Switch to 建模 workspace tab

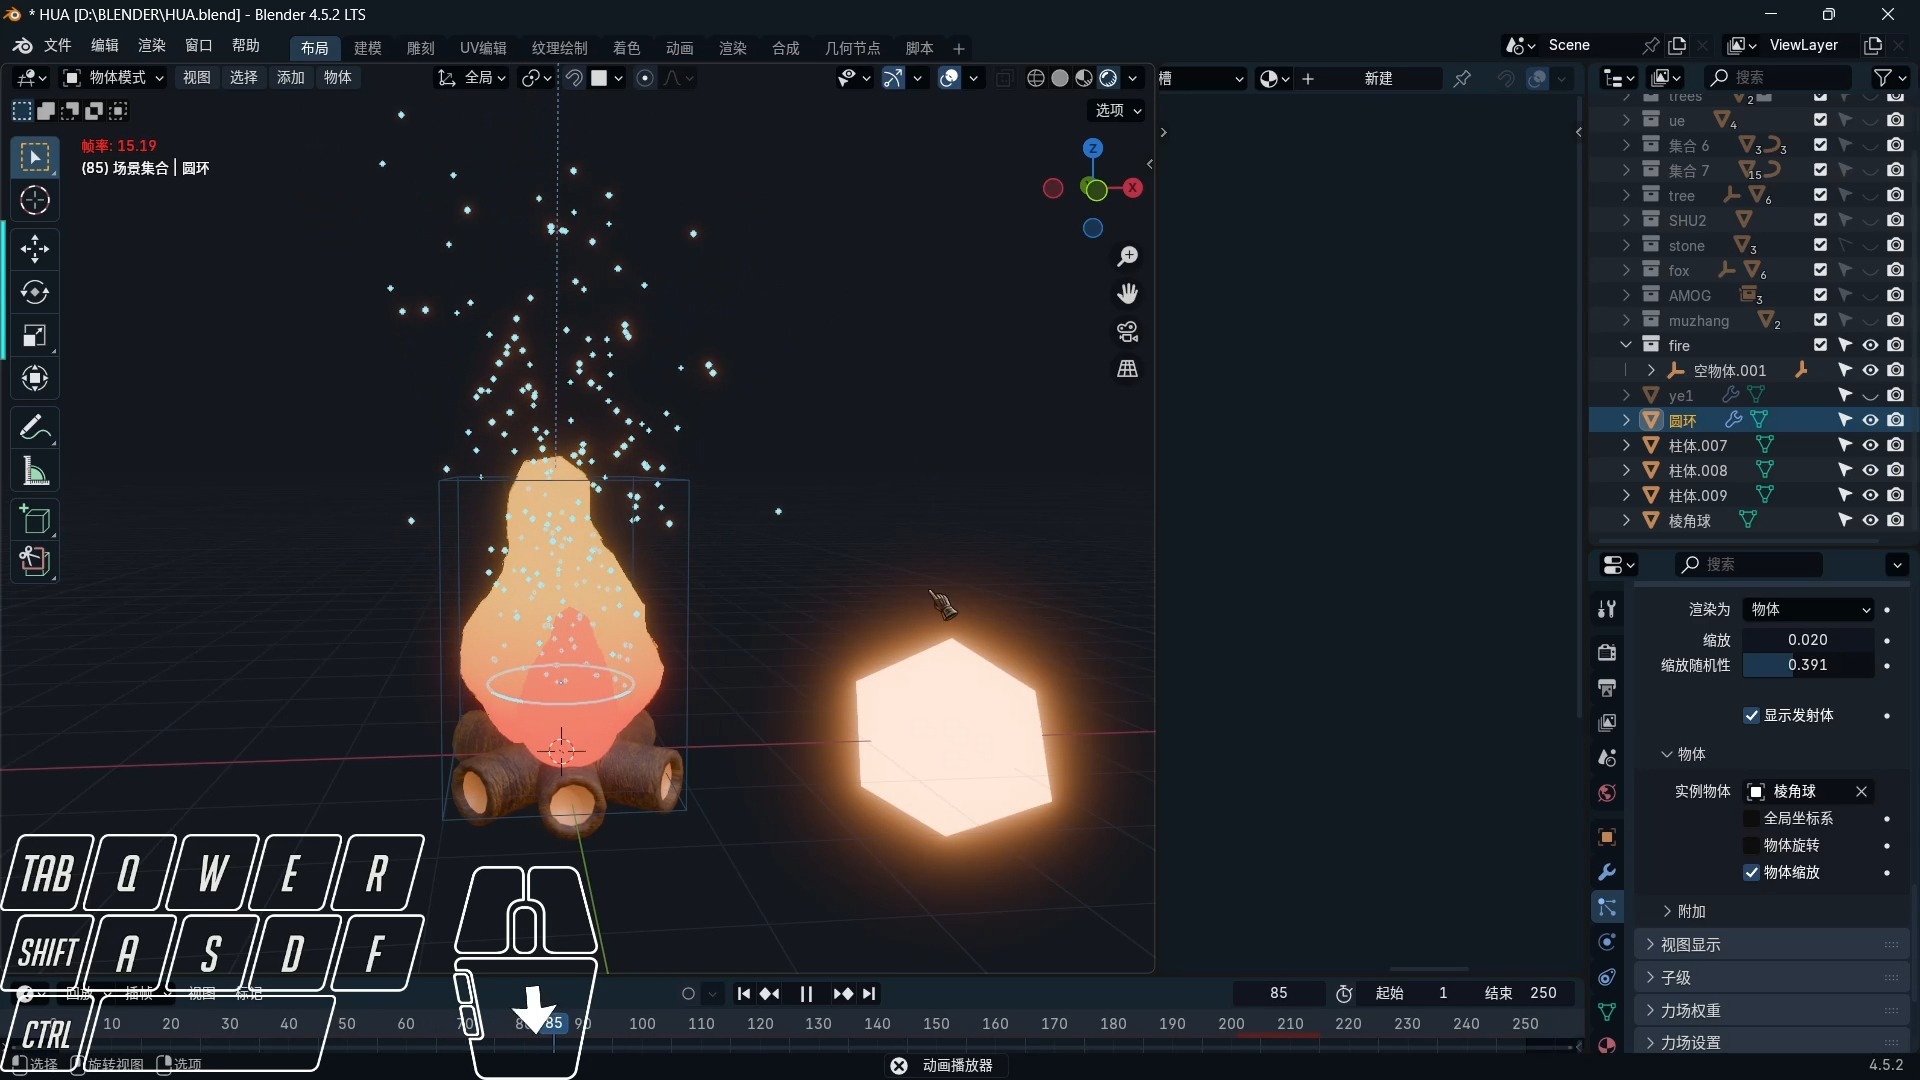click(x=367, y=48)
